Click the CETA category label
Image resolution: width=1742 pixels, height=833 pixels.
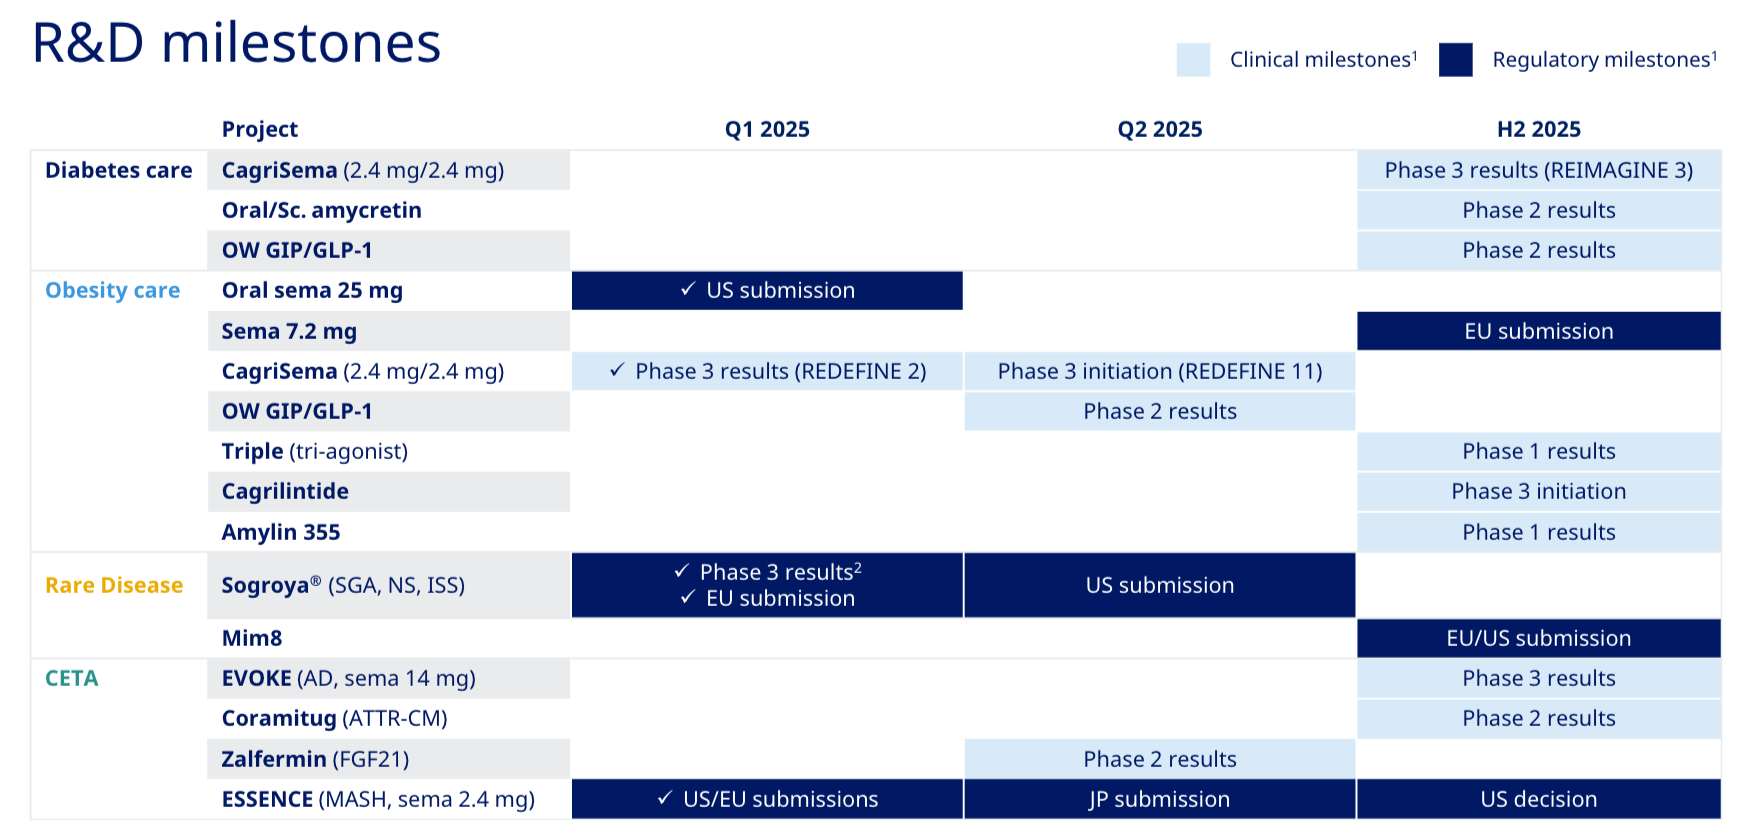pyautogui.click(x=72, y=678)
